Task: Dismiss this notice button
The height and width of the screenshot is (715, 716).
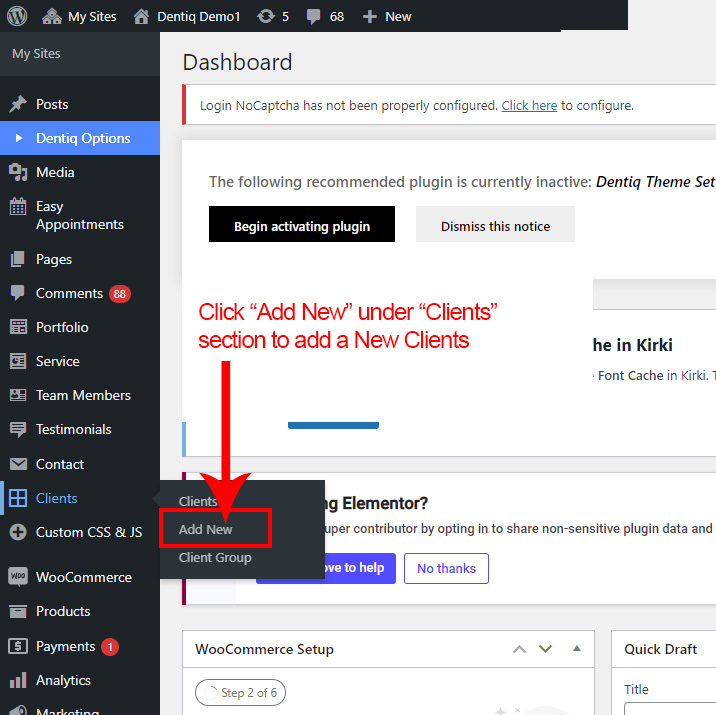Action: point(495,226)
